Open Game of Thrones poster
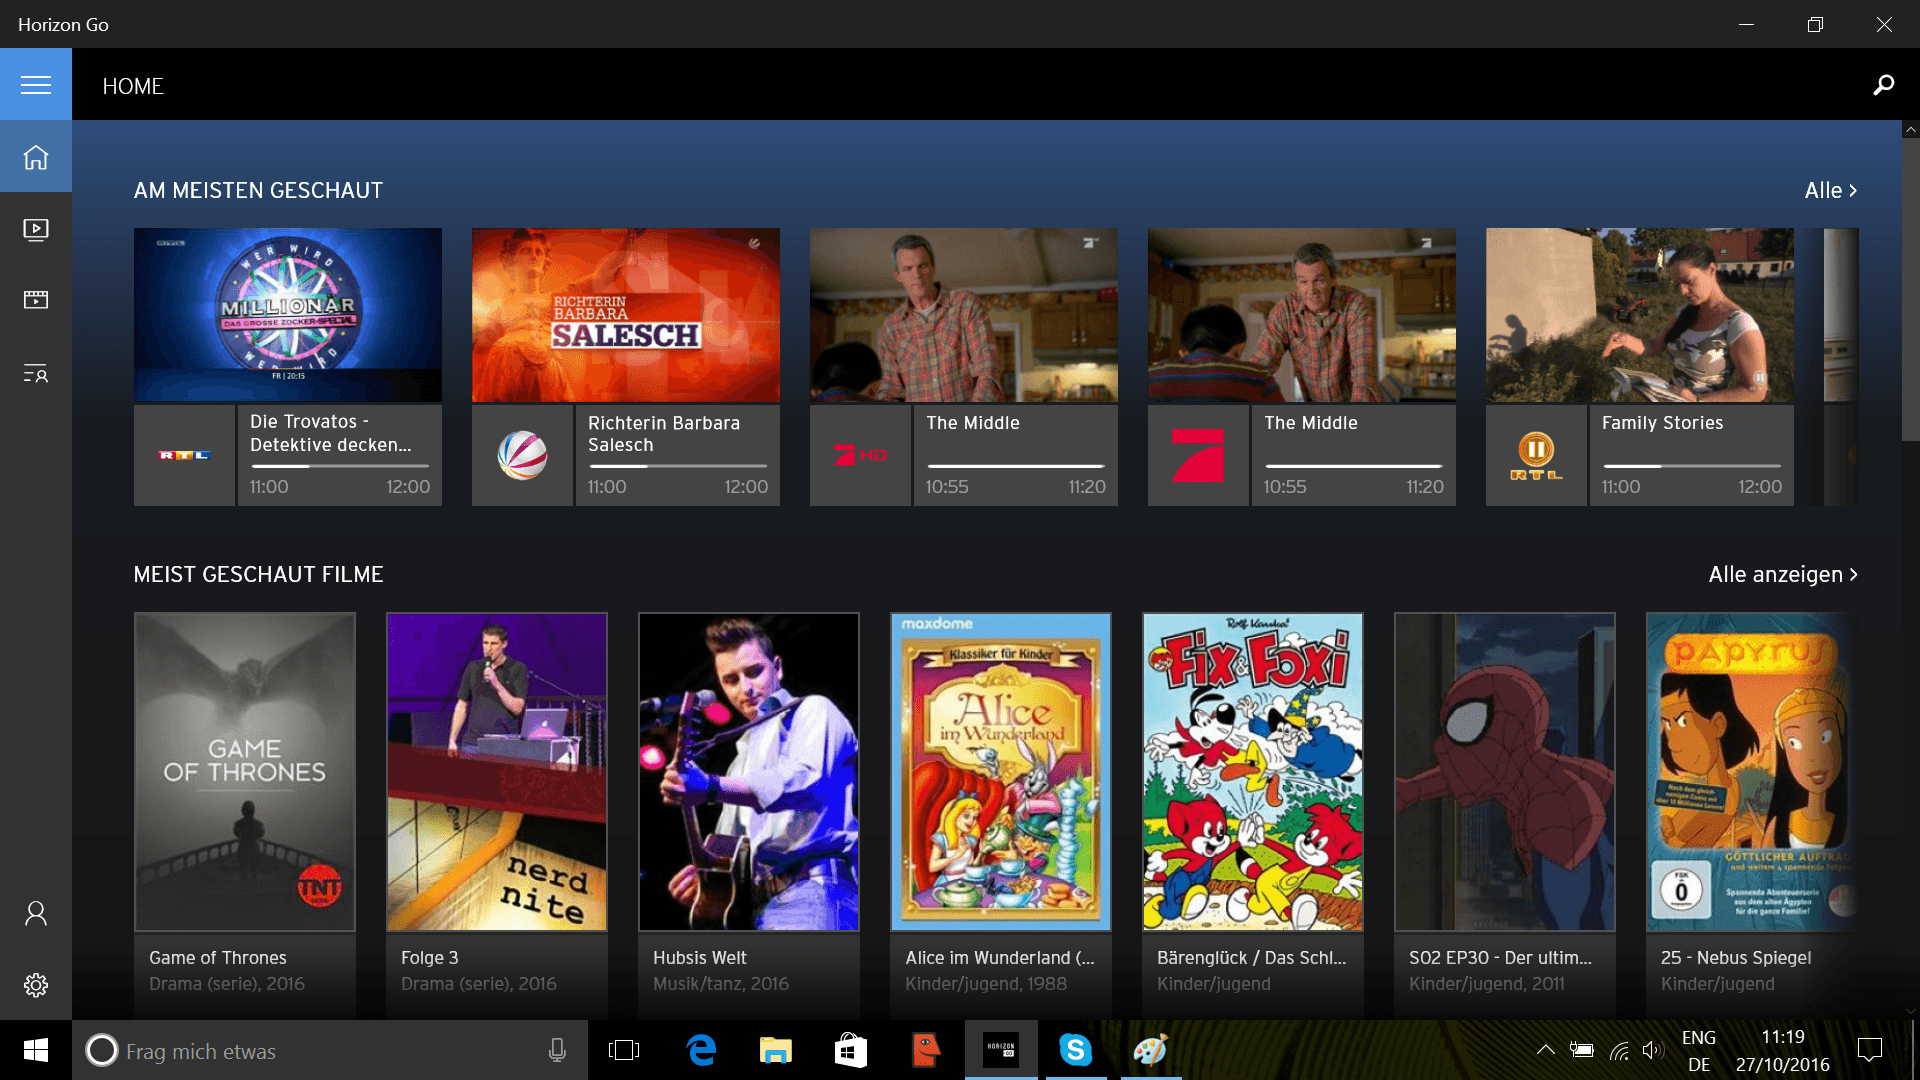This screenshot has width=1920, height=1080. [245, 772]
